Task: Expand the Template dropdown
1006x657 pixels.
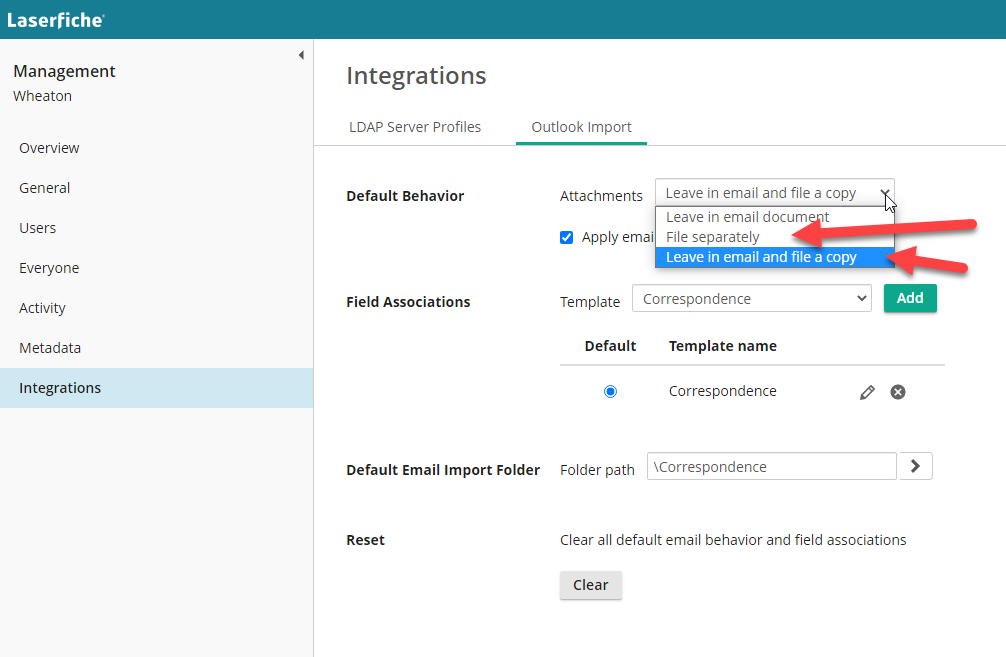Action: [752, 299]
